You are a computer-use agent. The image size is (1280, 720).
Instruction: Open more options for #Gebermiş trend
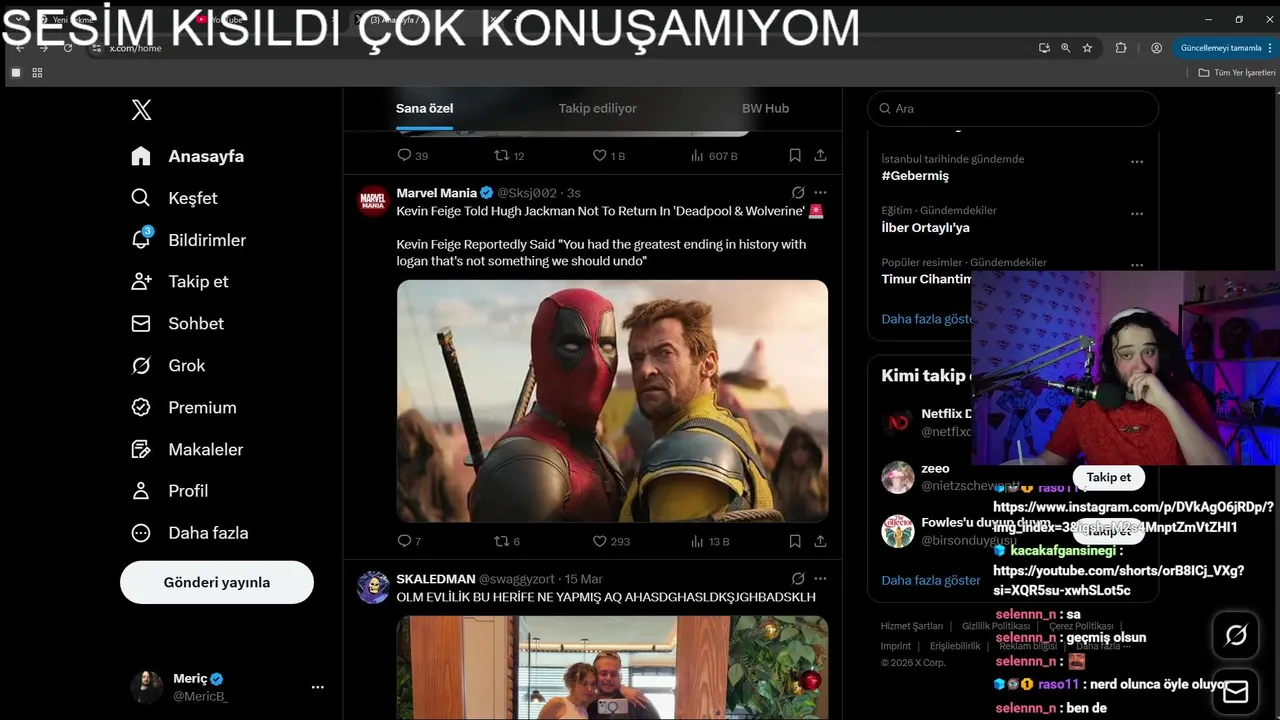point(1137,162)
